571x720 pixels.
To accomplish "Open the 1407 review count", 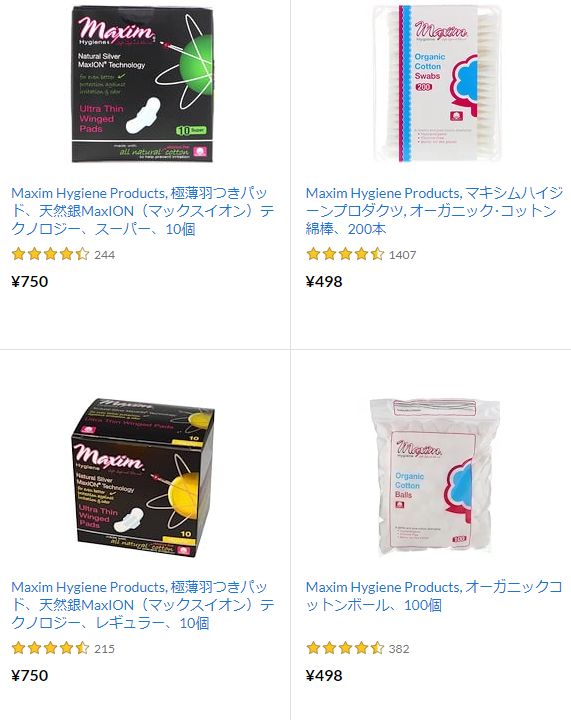I will coord(403,255).
